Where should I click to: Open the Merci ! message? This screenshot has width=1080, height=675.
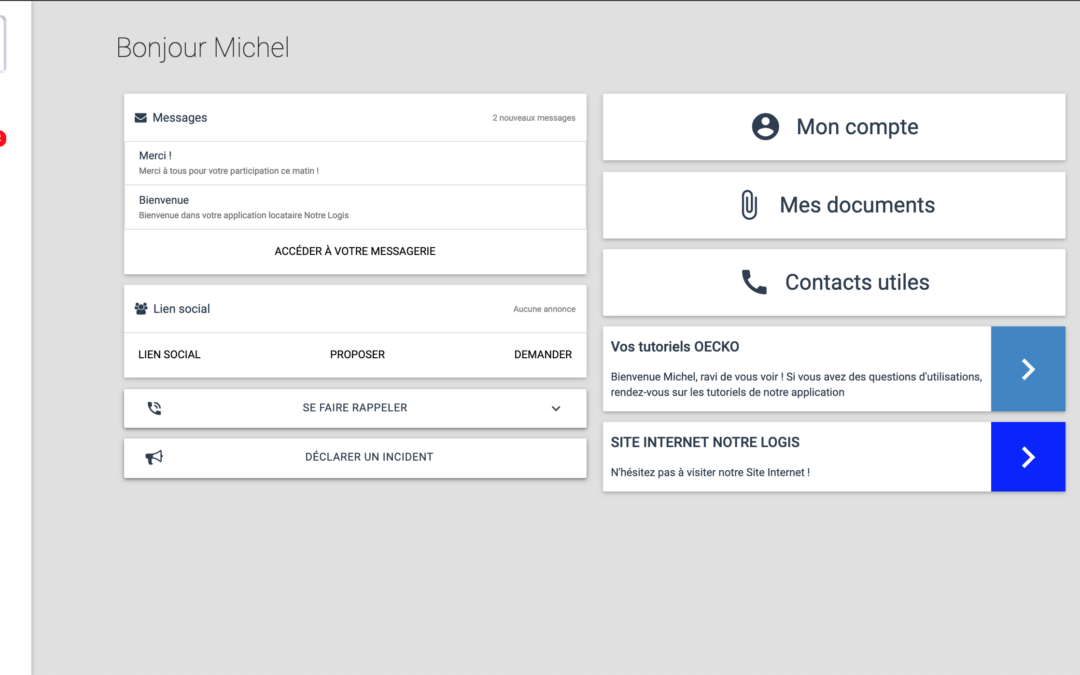pos(355,163)
